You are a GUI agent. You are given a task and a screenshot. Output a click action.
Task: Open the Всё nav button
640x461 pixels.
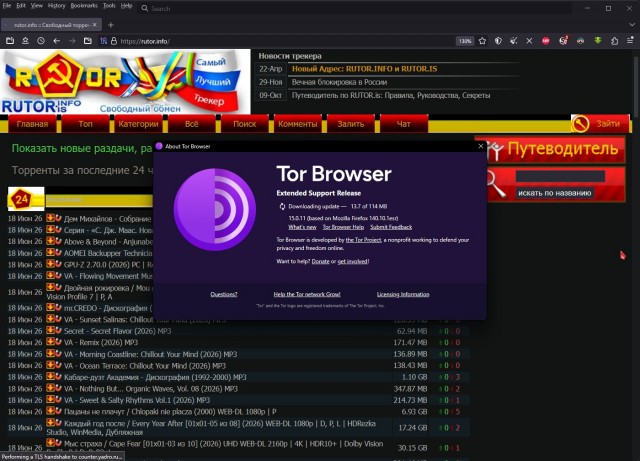click(191, 124)
